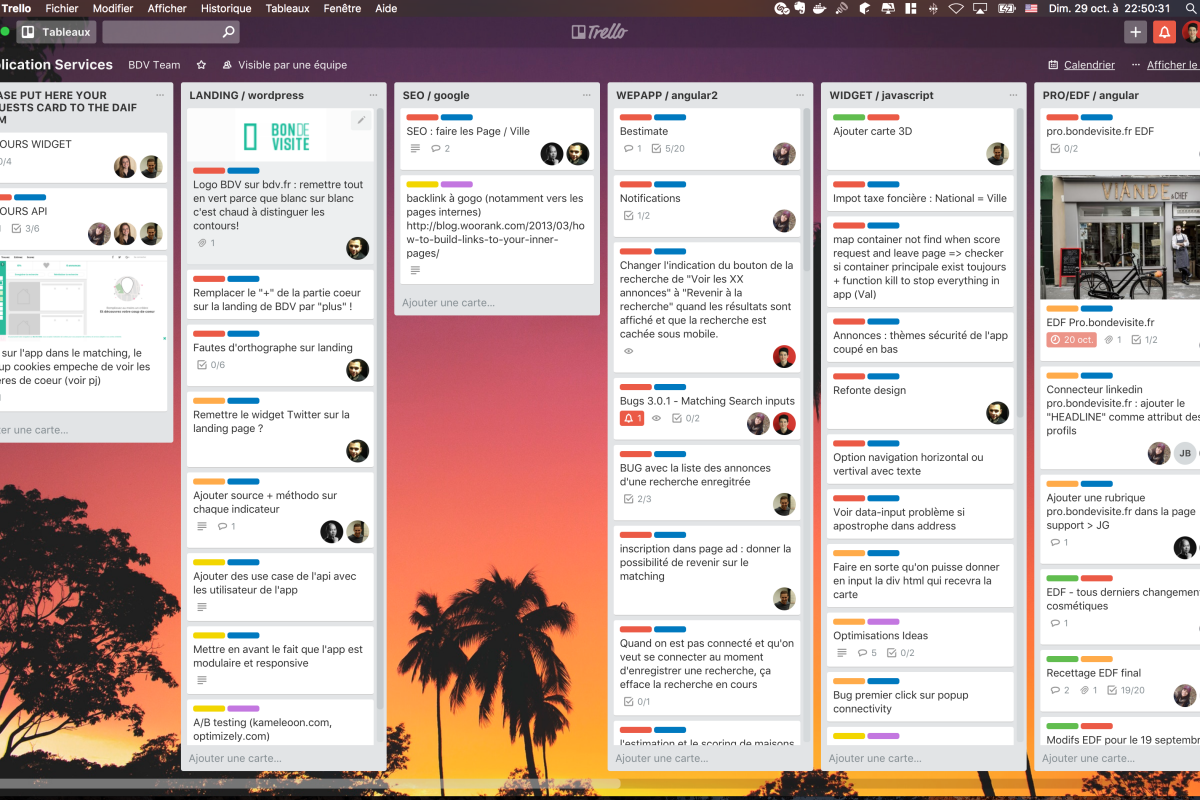
Task: Click checklist 5/20 badge on Bestimate card
Action: pos(667,149)
